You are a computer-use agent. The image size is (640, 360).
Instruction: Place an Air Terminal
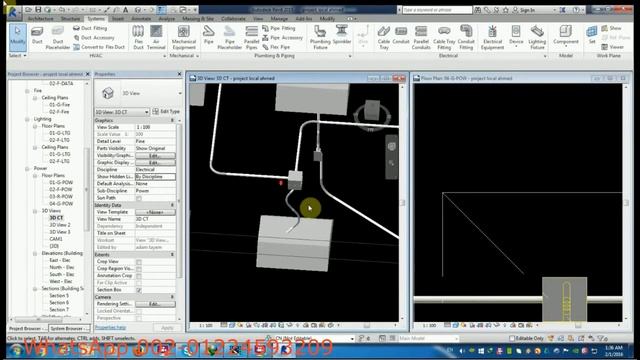pos(156,37)
